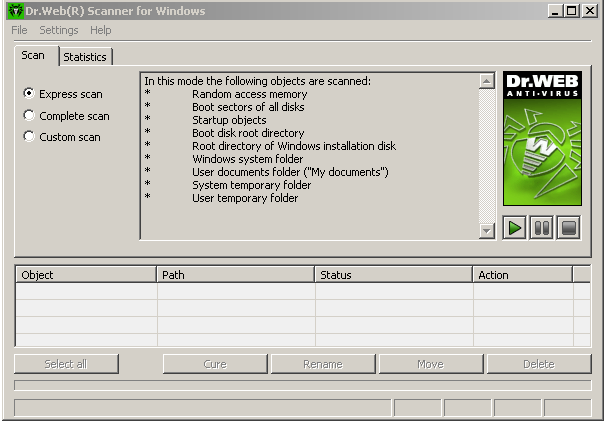Click the Dr.Web spider icon in title bar

tap(16, 11)
